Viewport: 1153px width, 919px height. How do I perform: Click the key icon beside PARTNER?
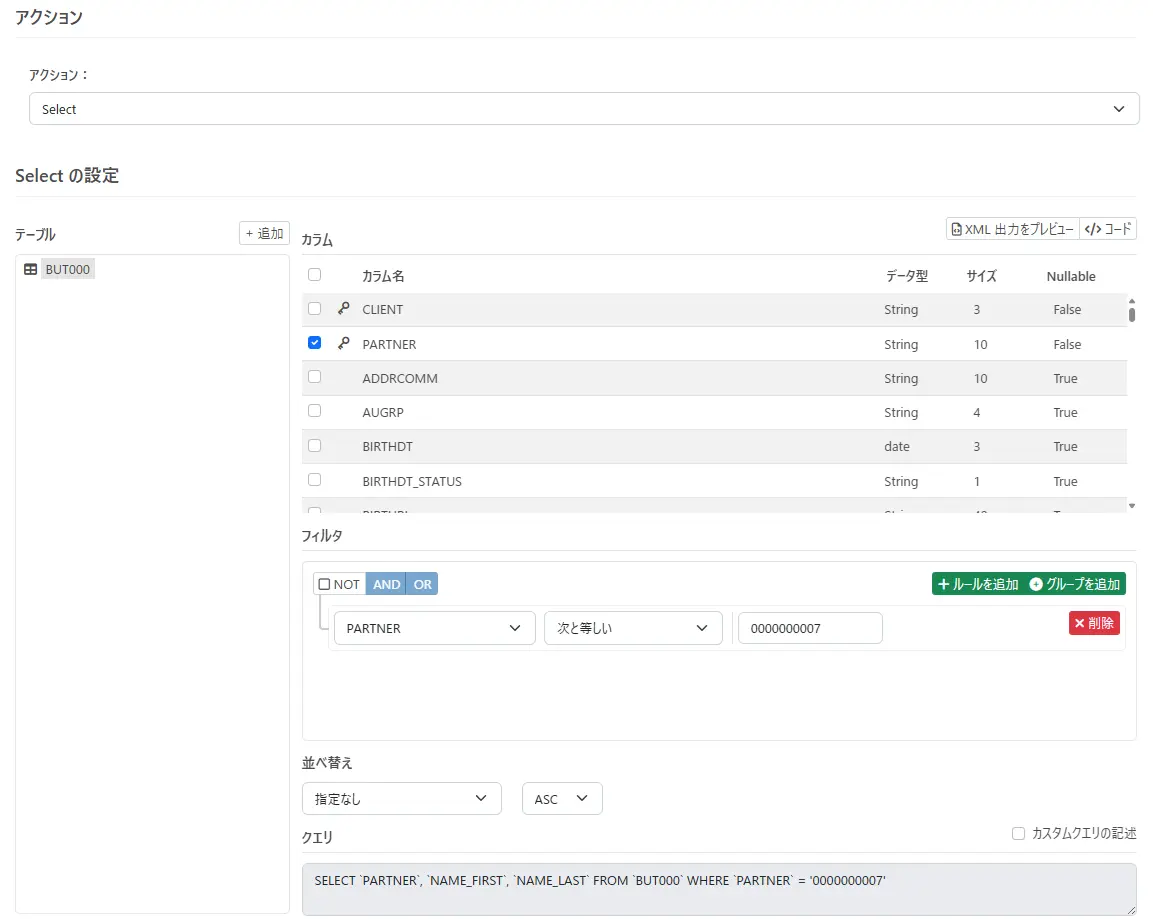pos(343,343)
